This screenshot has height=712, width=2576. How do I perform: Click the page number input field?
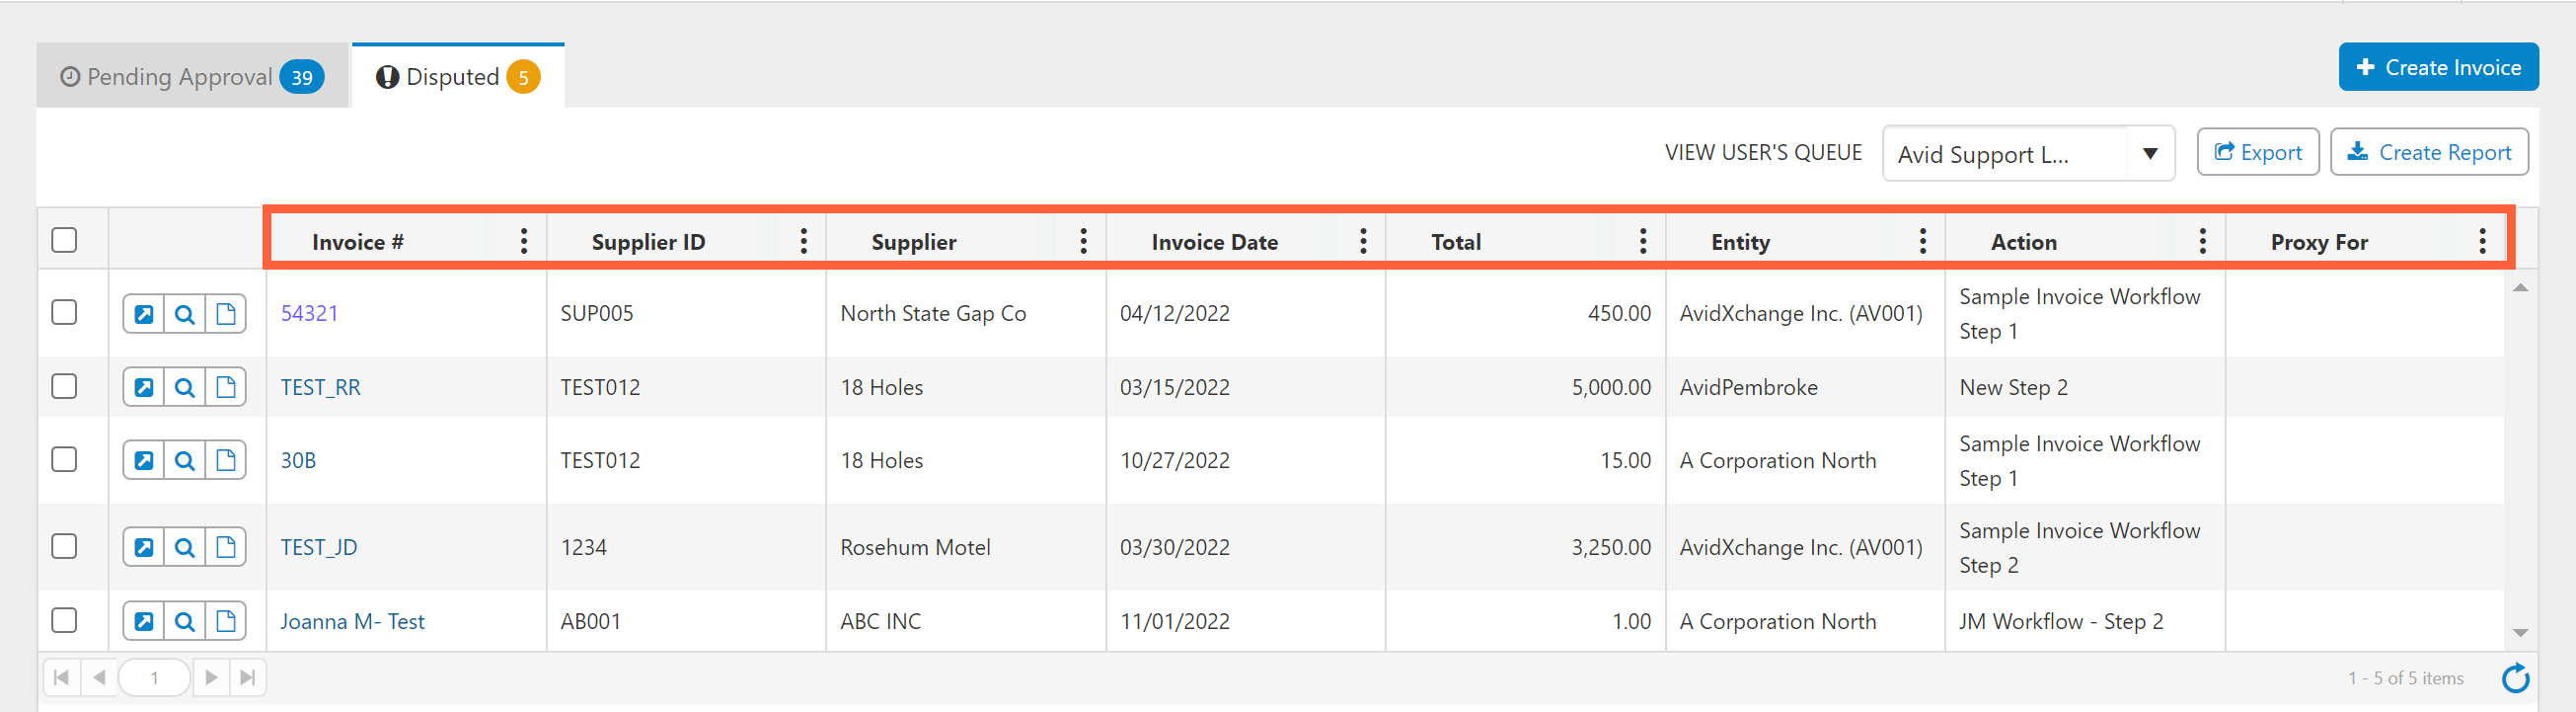pyautogui.click(x=154, y=678)
